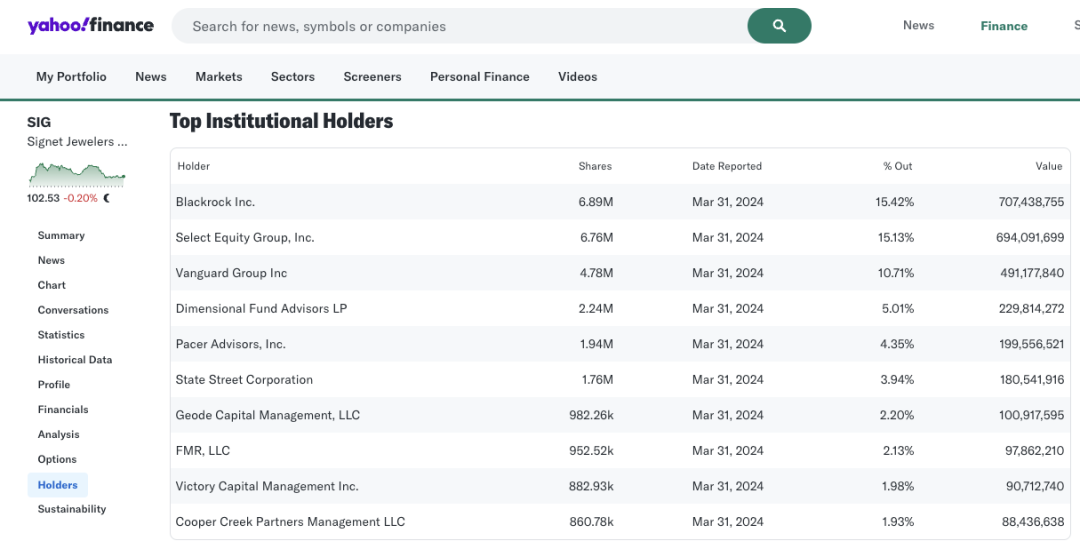Click the Date Reported column header

pyautogui.click(x=727, y=166)
